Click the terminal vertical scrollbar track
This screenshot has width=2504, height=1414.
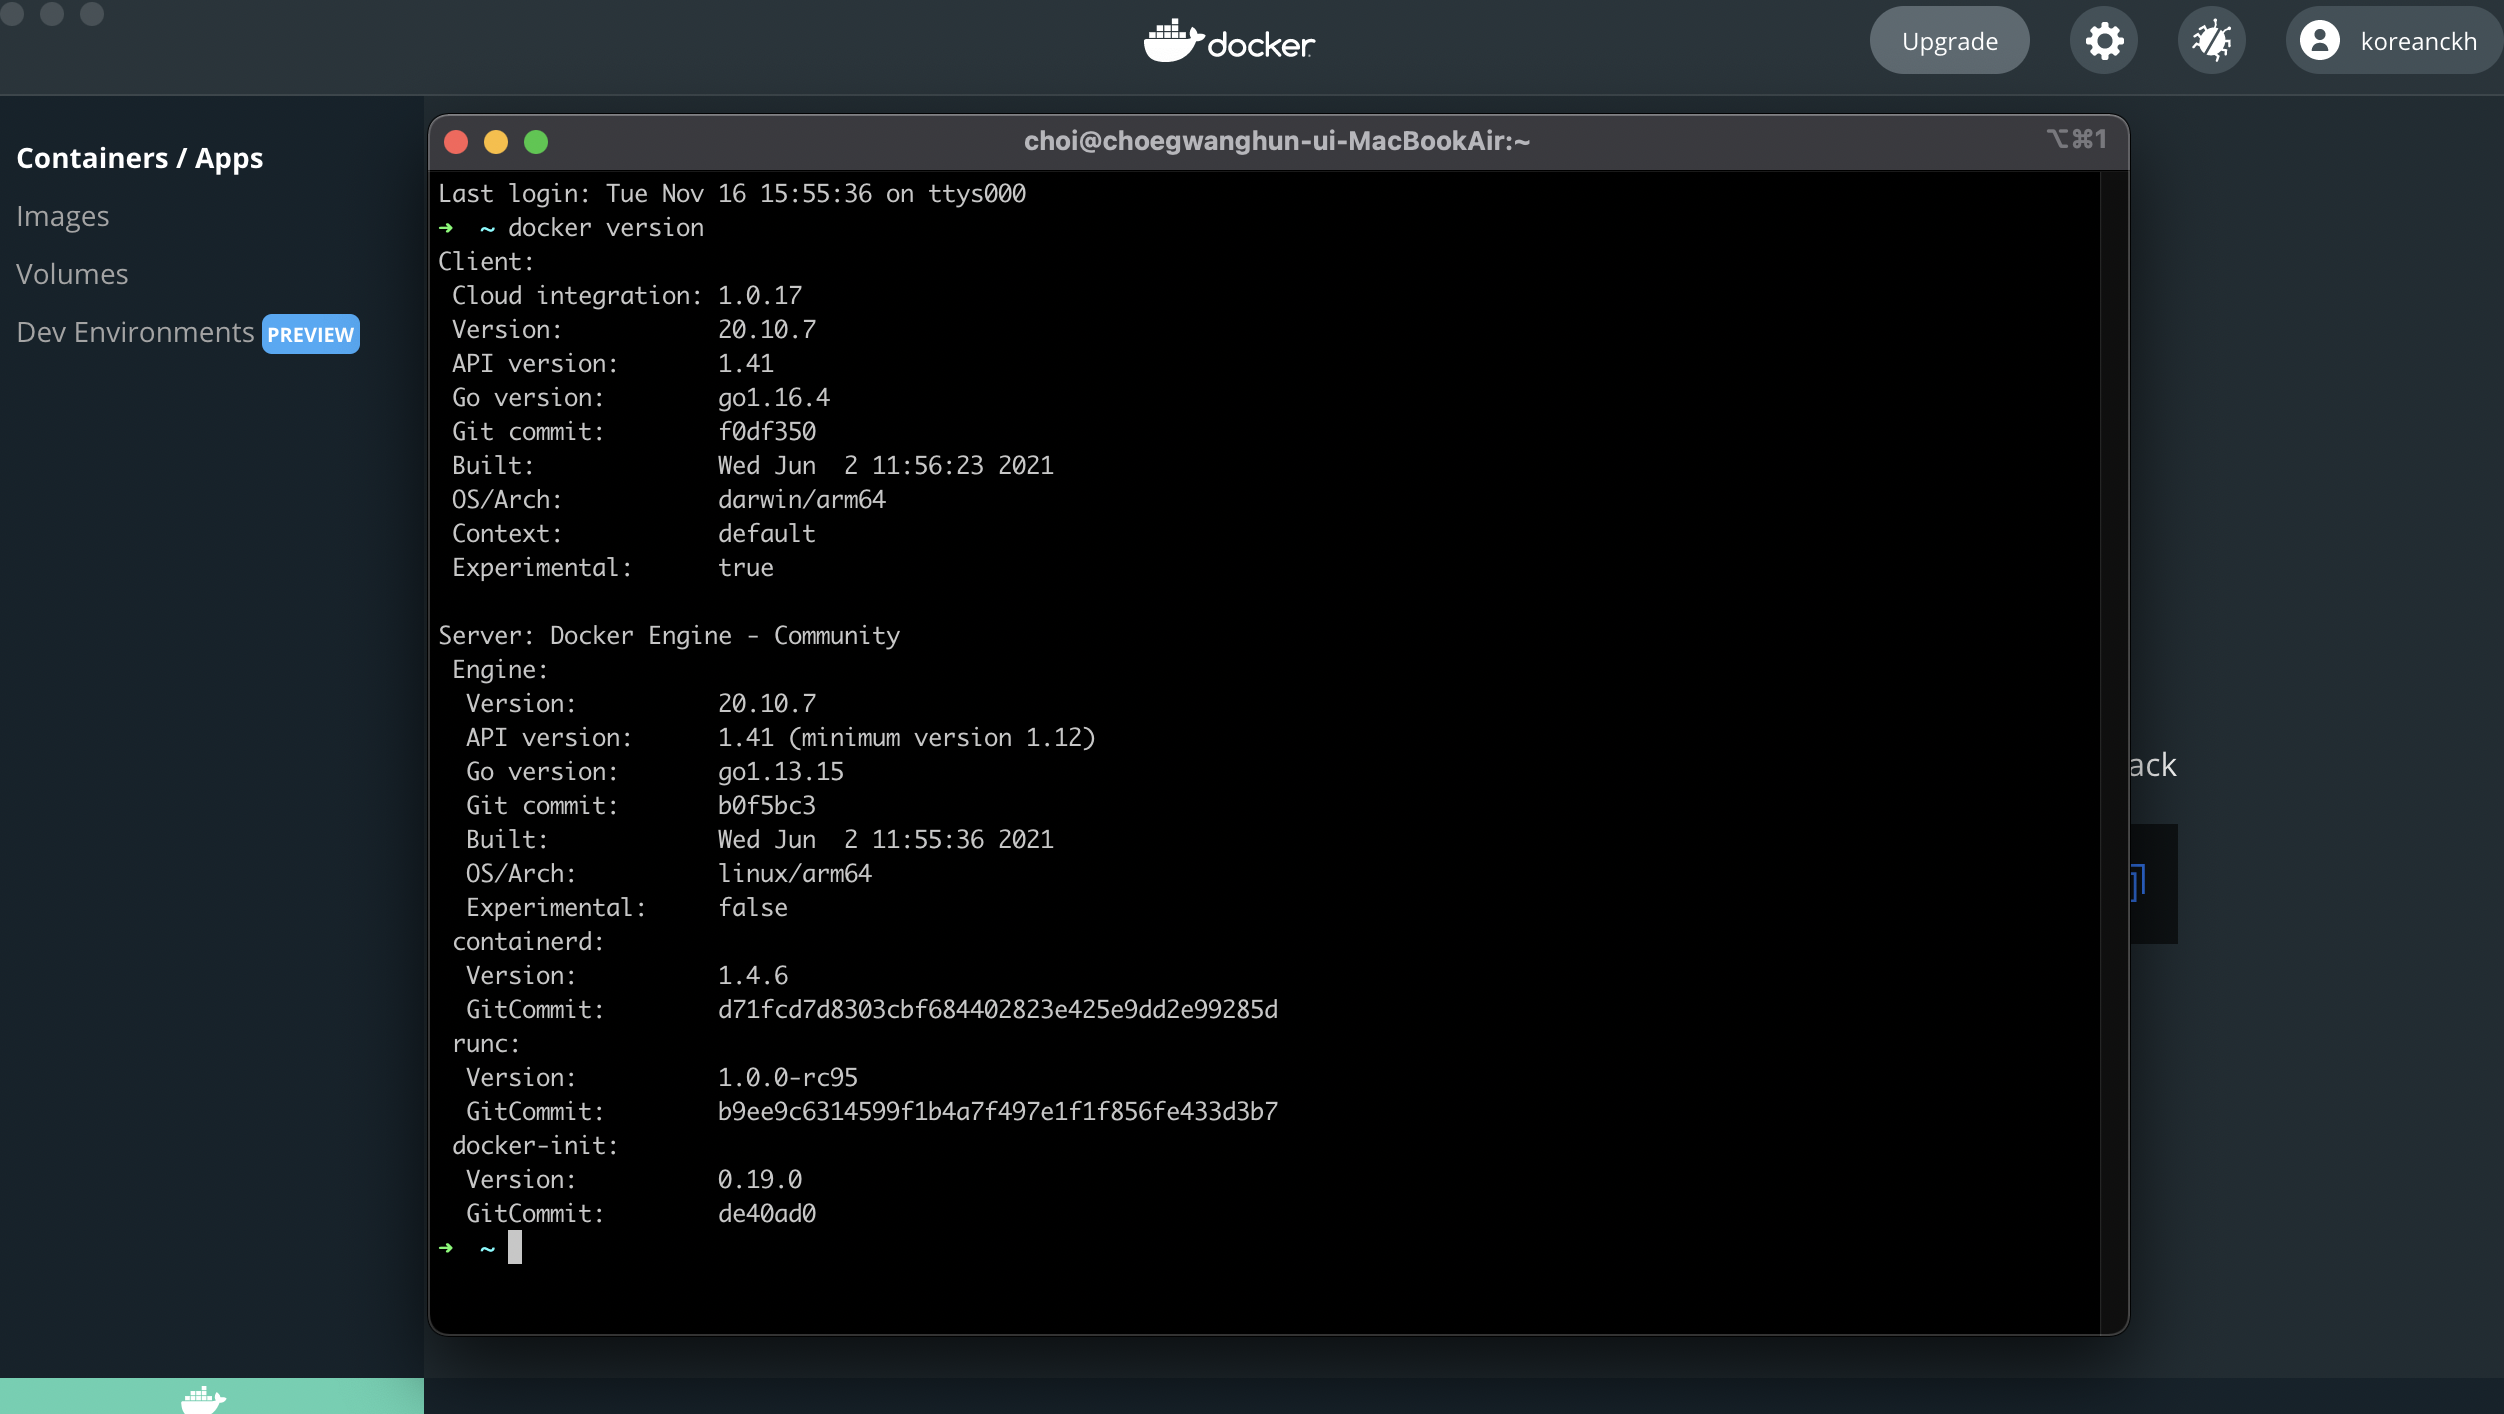(x=2113, y=750)
